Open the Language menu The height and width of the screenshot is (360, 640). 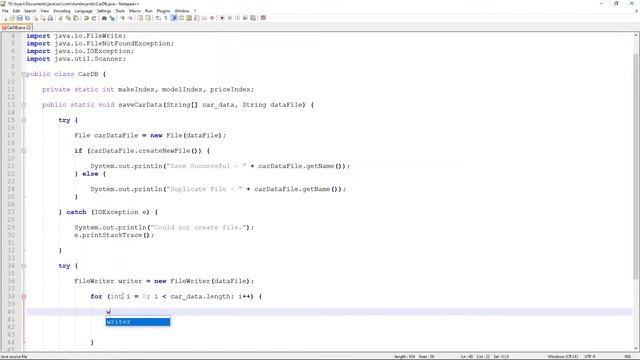point(84,11)
